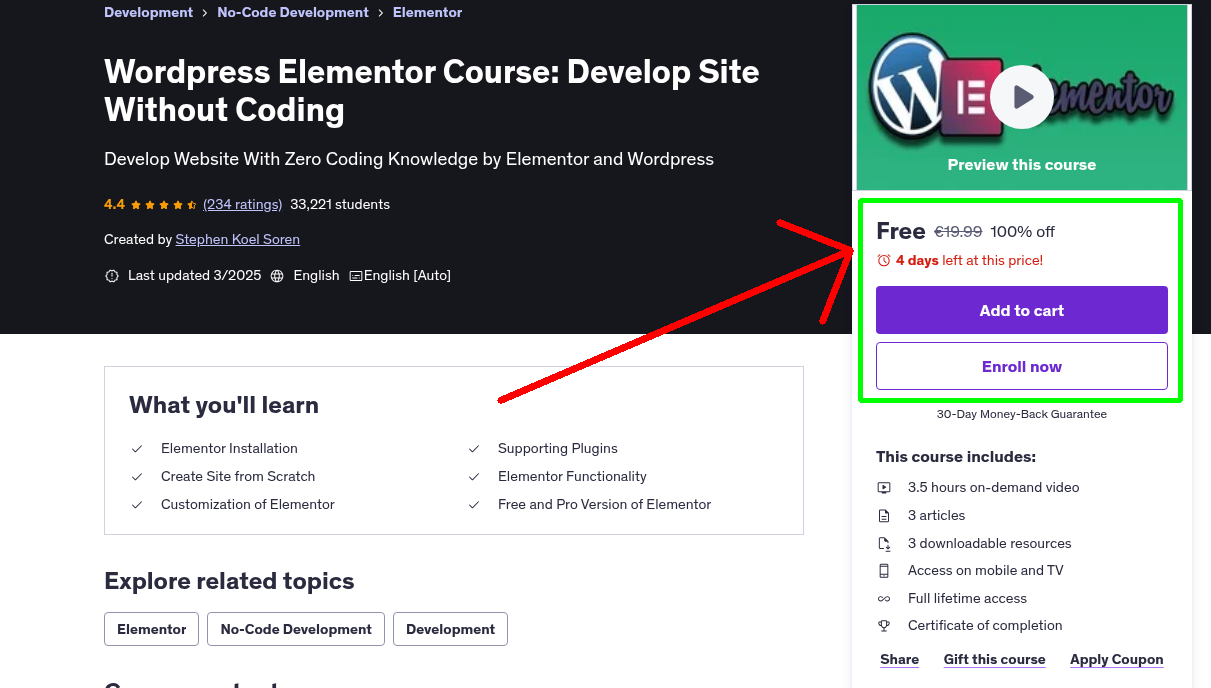The image size is (1211, 688).
Task: Open the Development breadcrumb link
Action: coord(148,13)
